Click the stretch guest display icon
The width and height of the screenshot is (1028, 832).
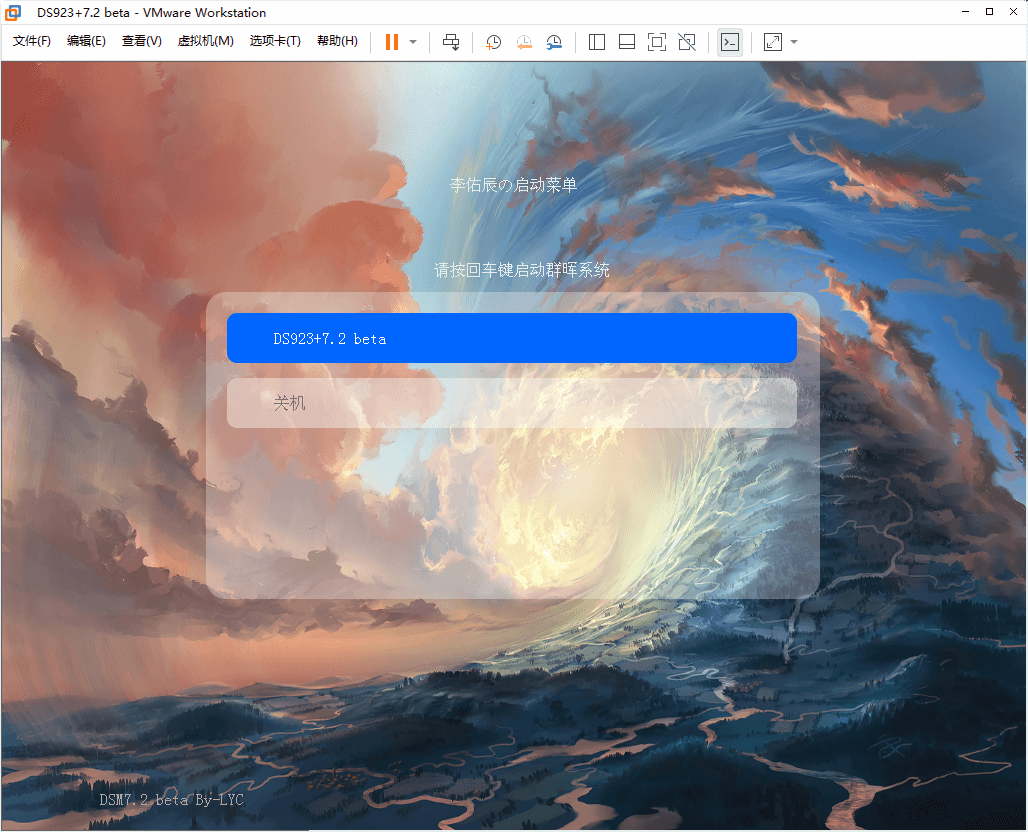point(773,42)
